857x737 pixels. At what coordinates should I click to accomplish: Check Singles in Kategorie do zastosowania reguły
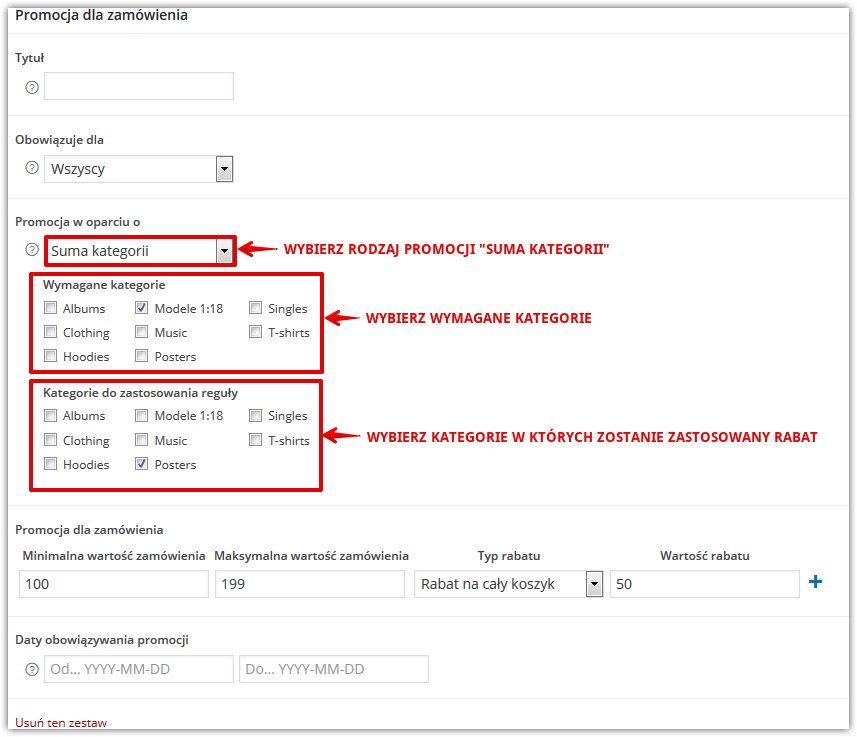click(255, 416)
